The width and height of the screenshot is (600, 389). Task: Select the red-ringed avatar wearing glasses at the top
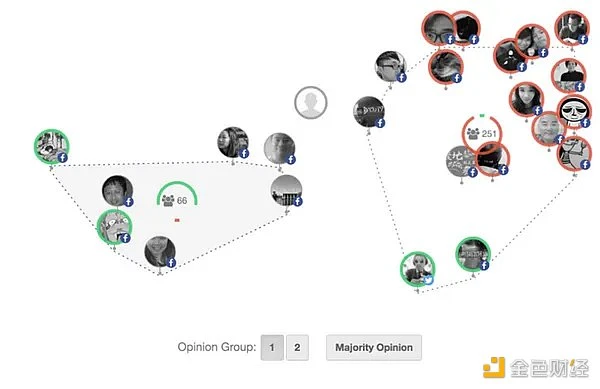click(439, 28)
